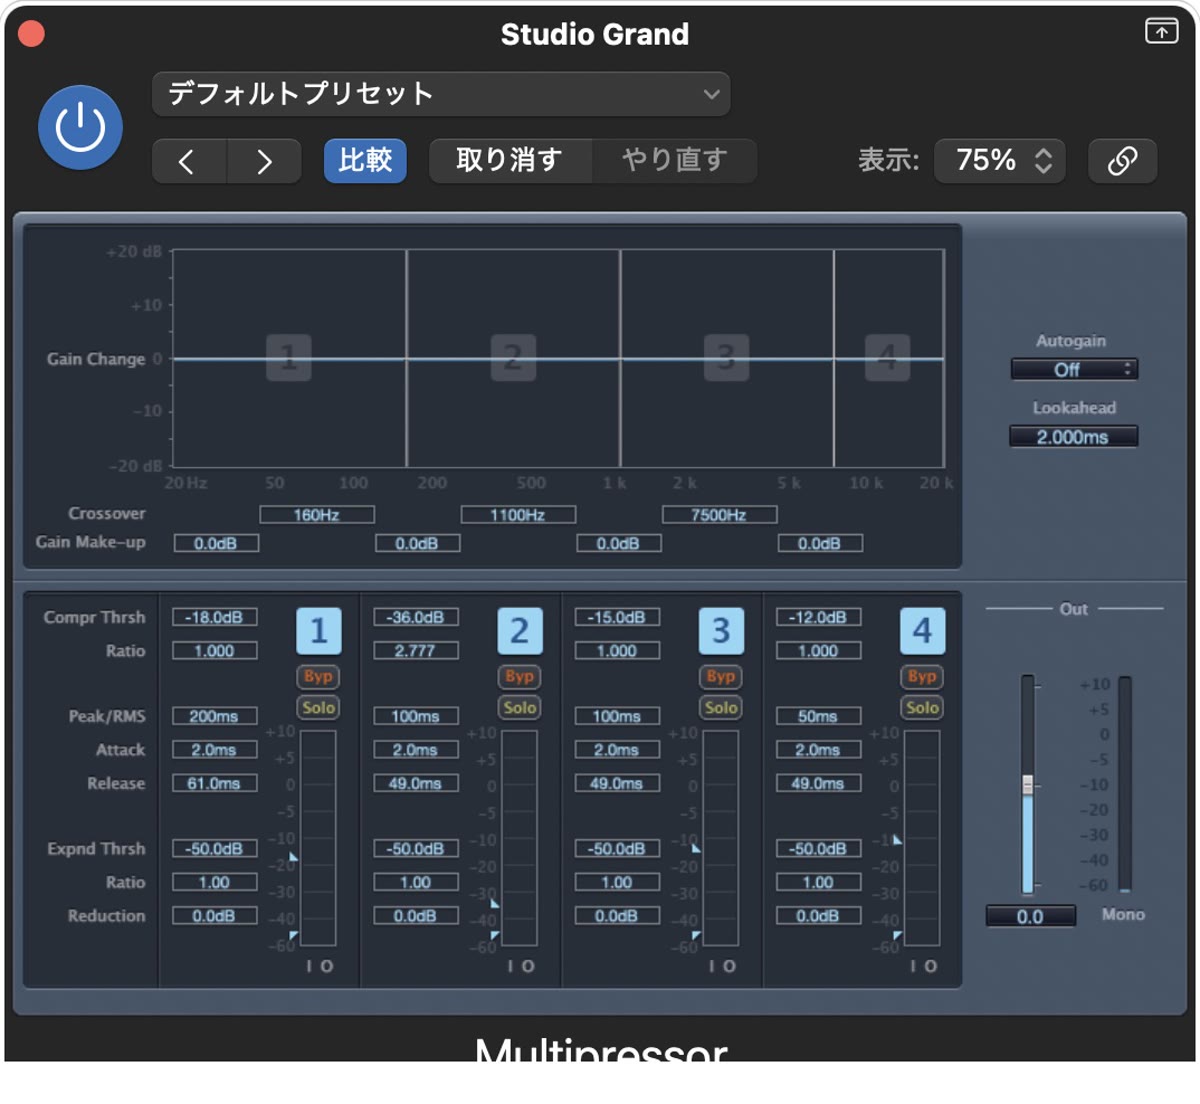This screenshot has width=1200, height=1104.
Task: Solo band 4
Action: click(922, 708)
